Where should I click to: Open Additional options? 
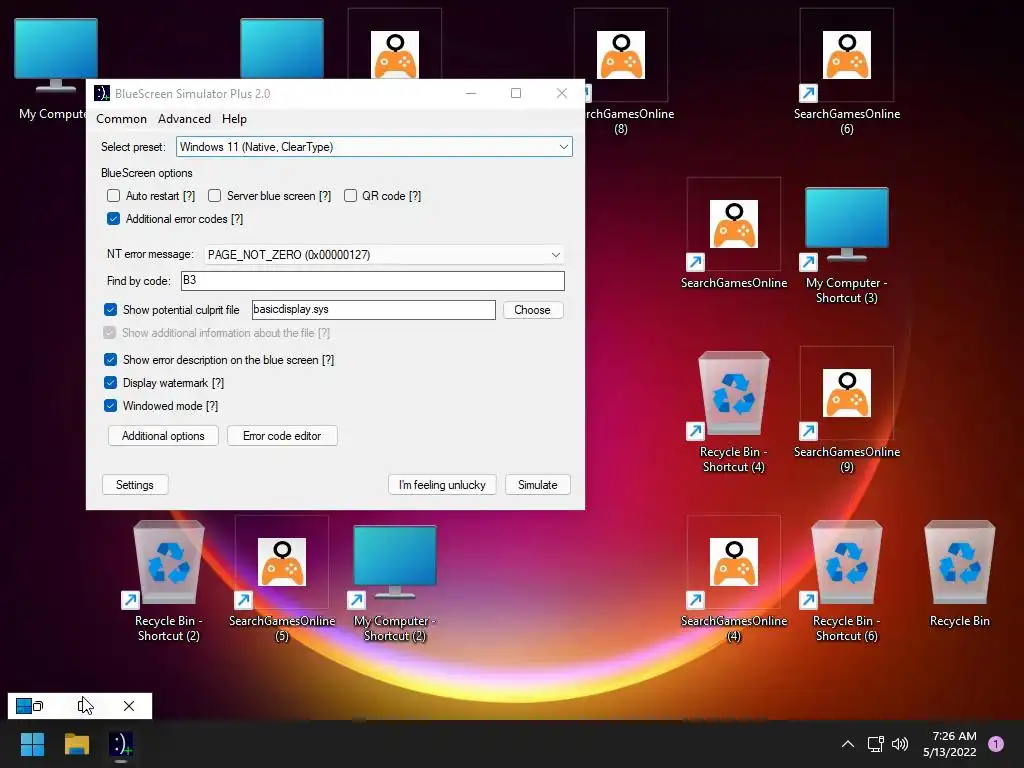pyautogui.click(x=163, y=436)
